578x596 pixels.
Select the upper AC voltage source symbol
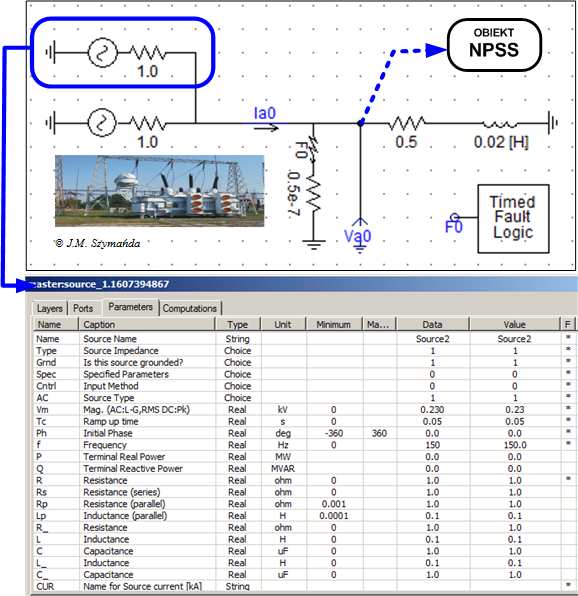[102, 52]
